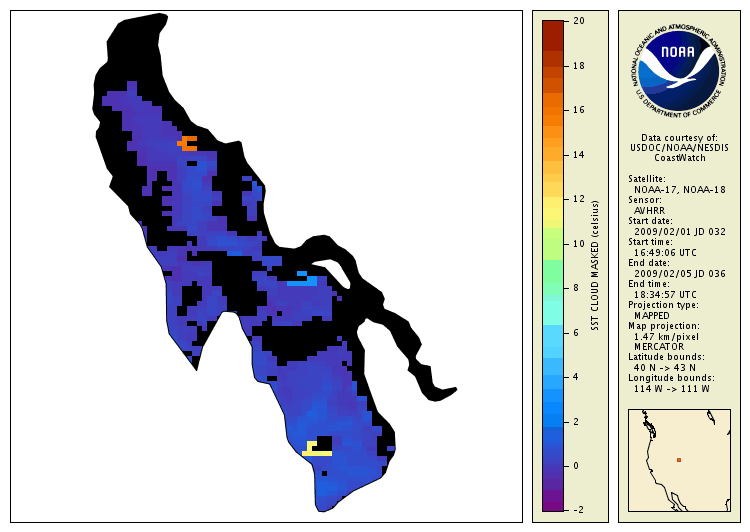
Task: Click the 6 tick label on the colorbar
Action: [576, 333]
